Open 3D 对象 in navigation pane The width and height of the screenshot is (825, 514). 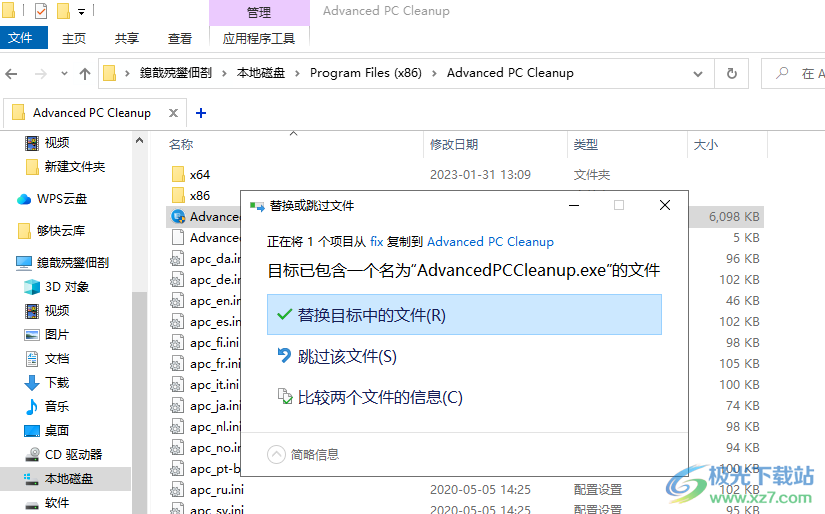[x=67, y=287]
